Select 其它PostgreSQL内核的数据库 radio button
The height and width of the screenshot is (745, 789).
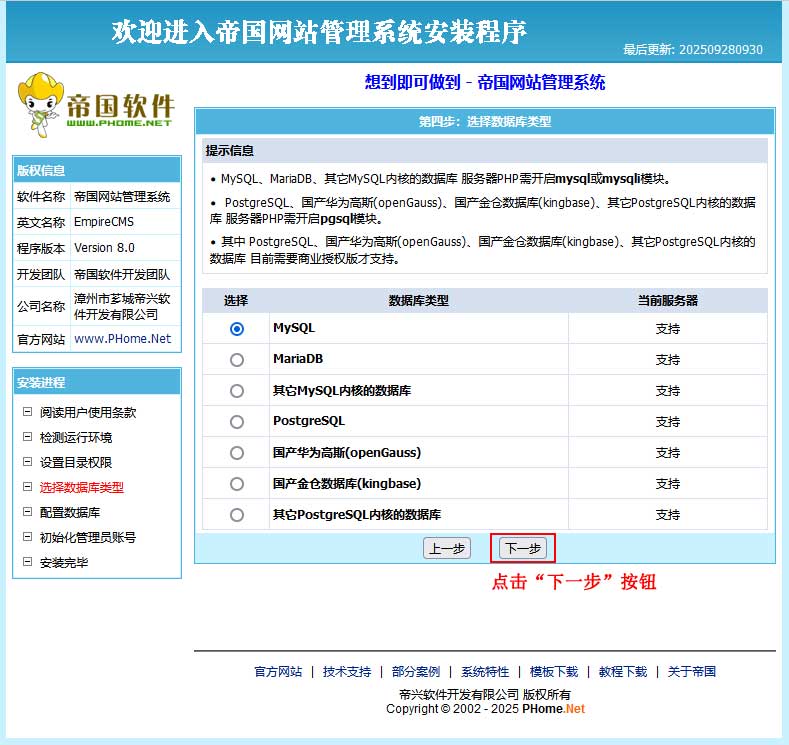point(237,515)
